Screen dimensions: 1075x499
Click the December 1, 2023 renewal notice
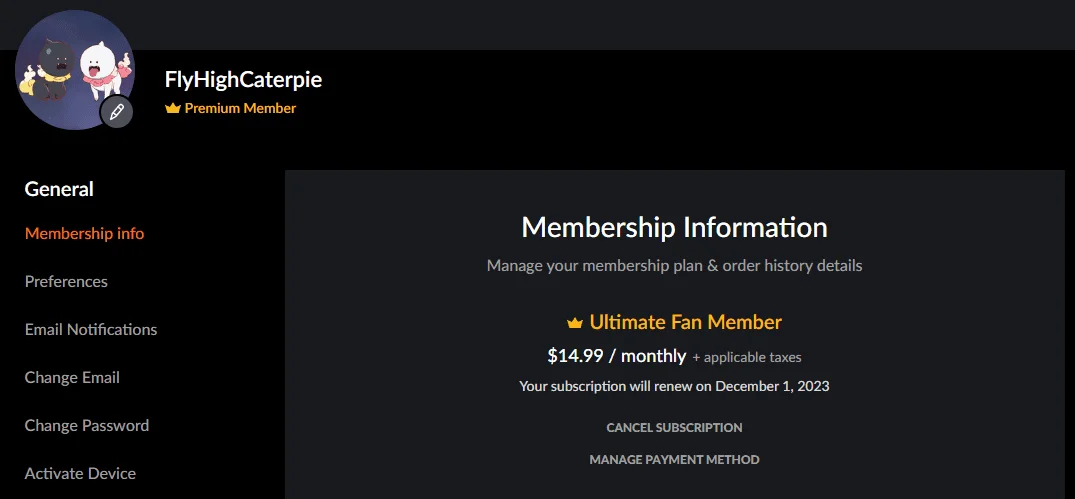tap(674, 387)
